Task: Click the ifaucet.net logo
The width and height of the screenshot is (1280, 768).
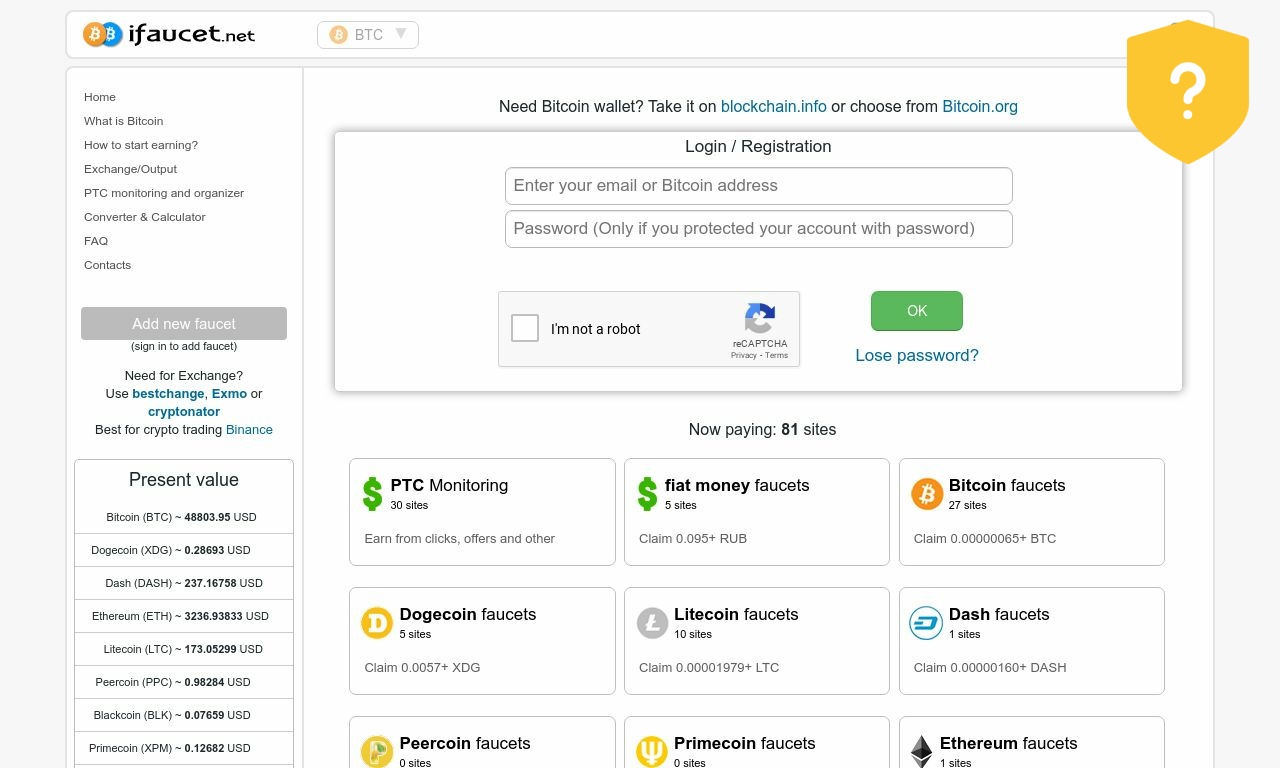Action: 169,35
